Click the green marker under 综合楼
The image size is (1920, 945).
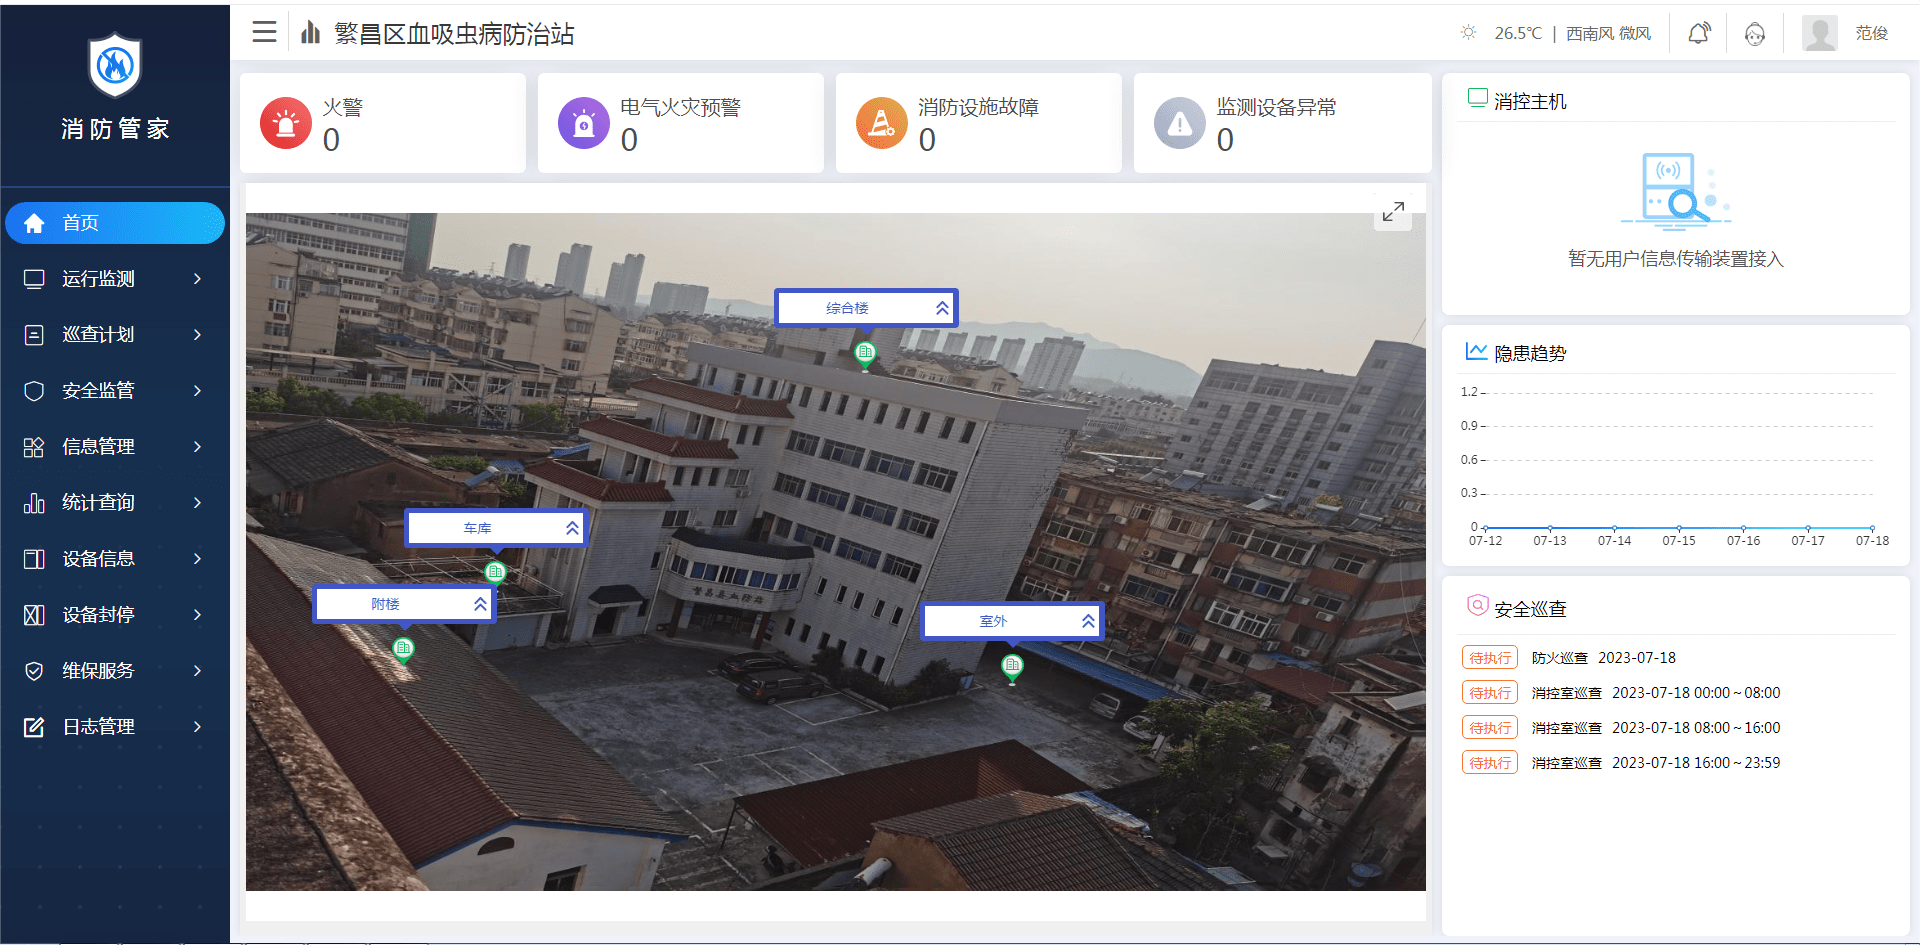click(865, 353)
